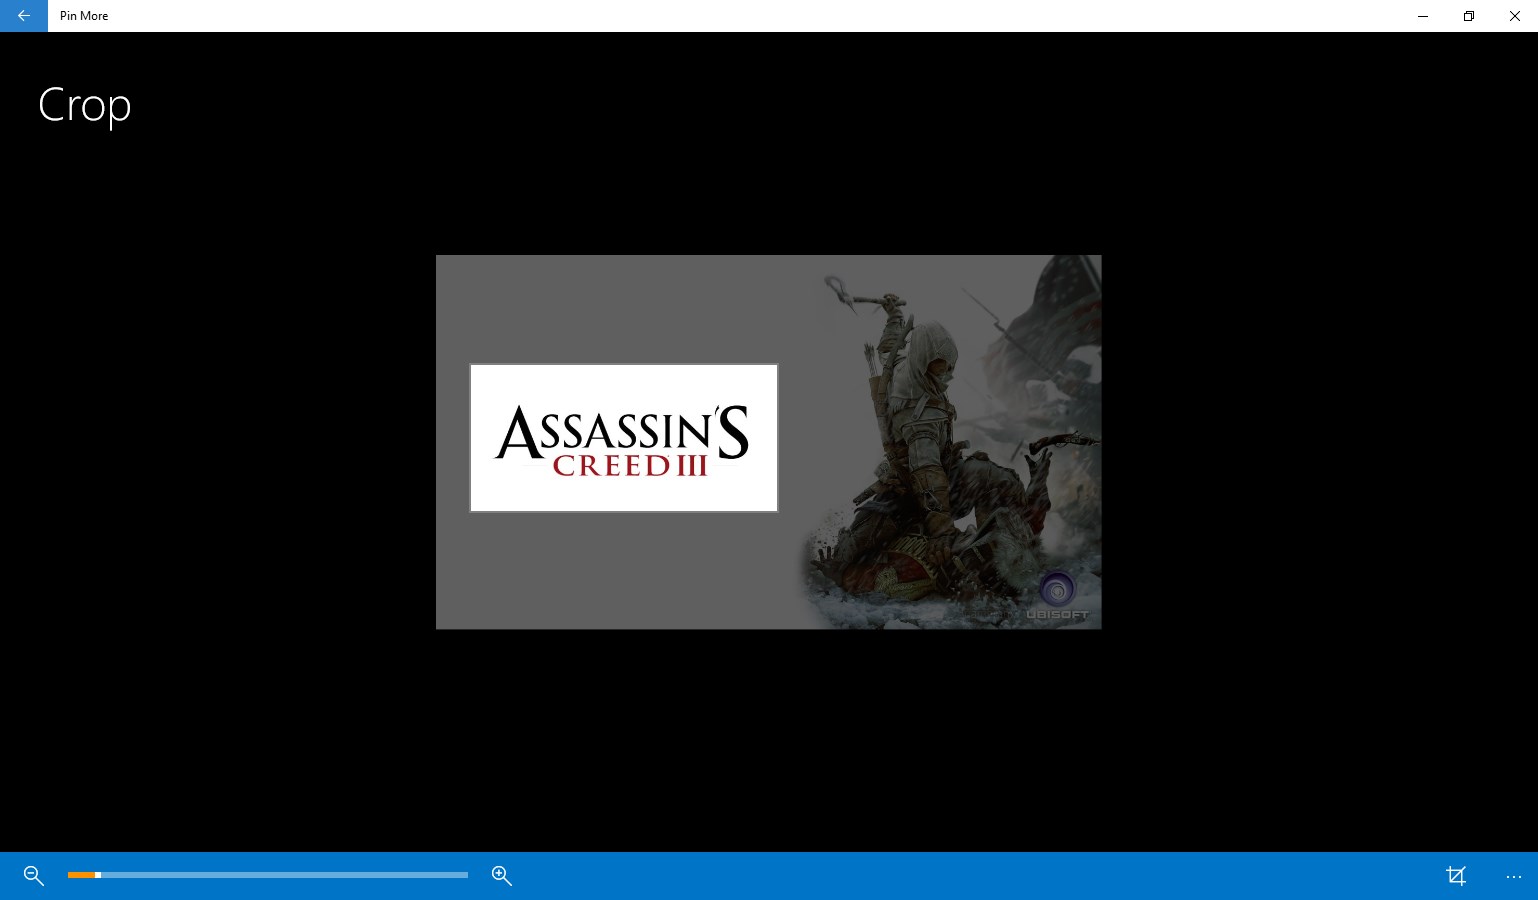
Task: Click the Ubisoft logo in the image
Action: click(x=1057, y=590)
